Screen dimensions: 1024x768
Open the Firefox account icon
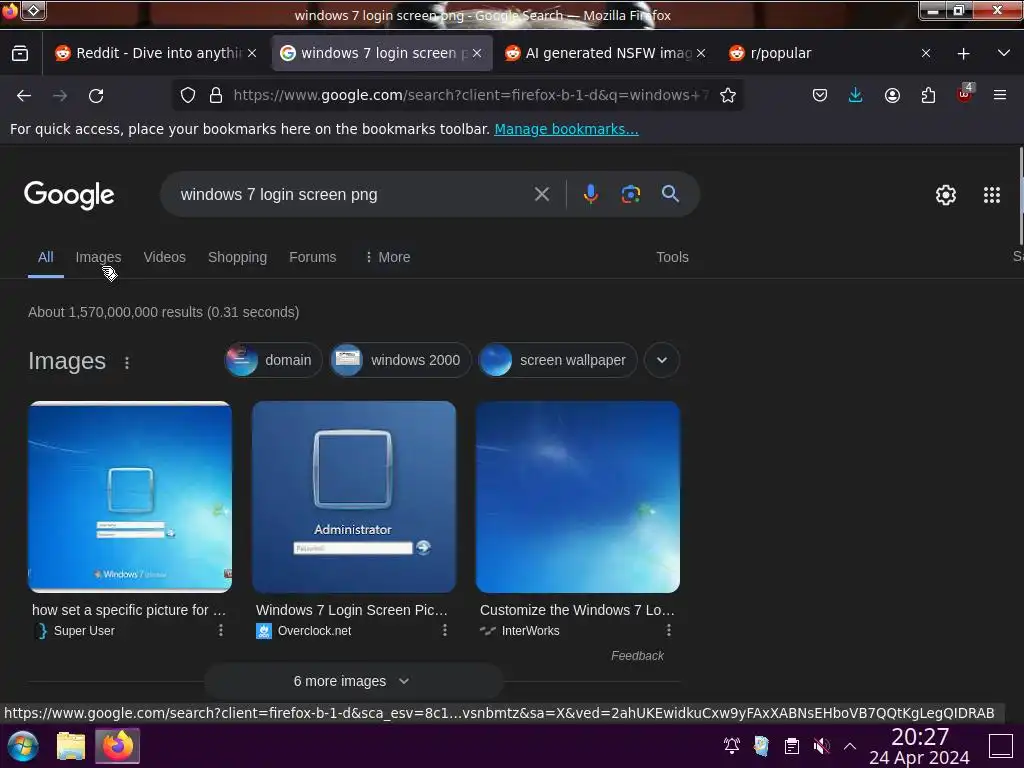(x=892, y=95)
